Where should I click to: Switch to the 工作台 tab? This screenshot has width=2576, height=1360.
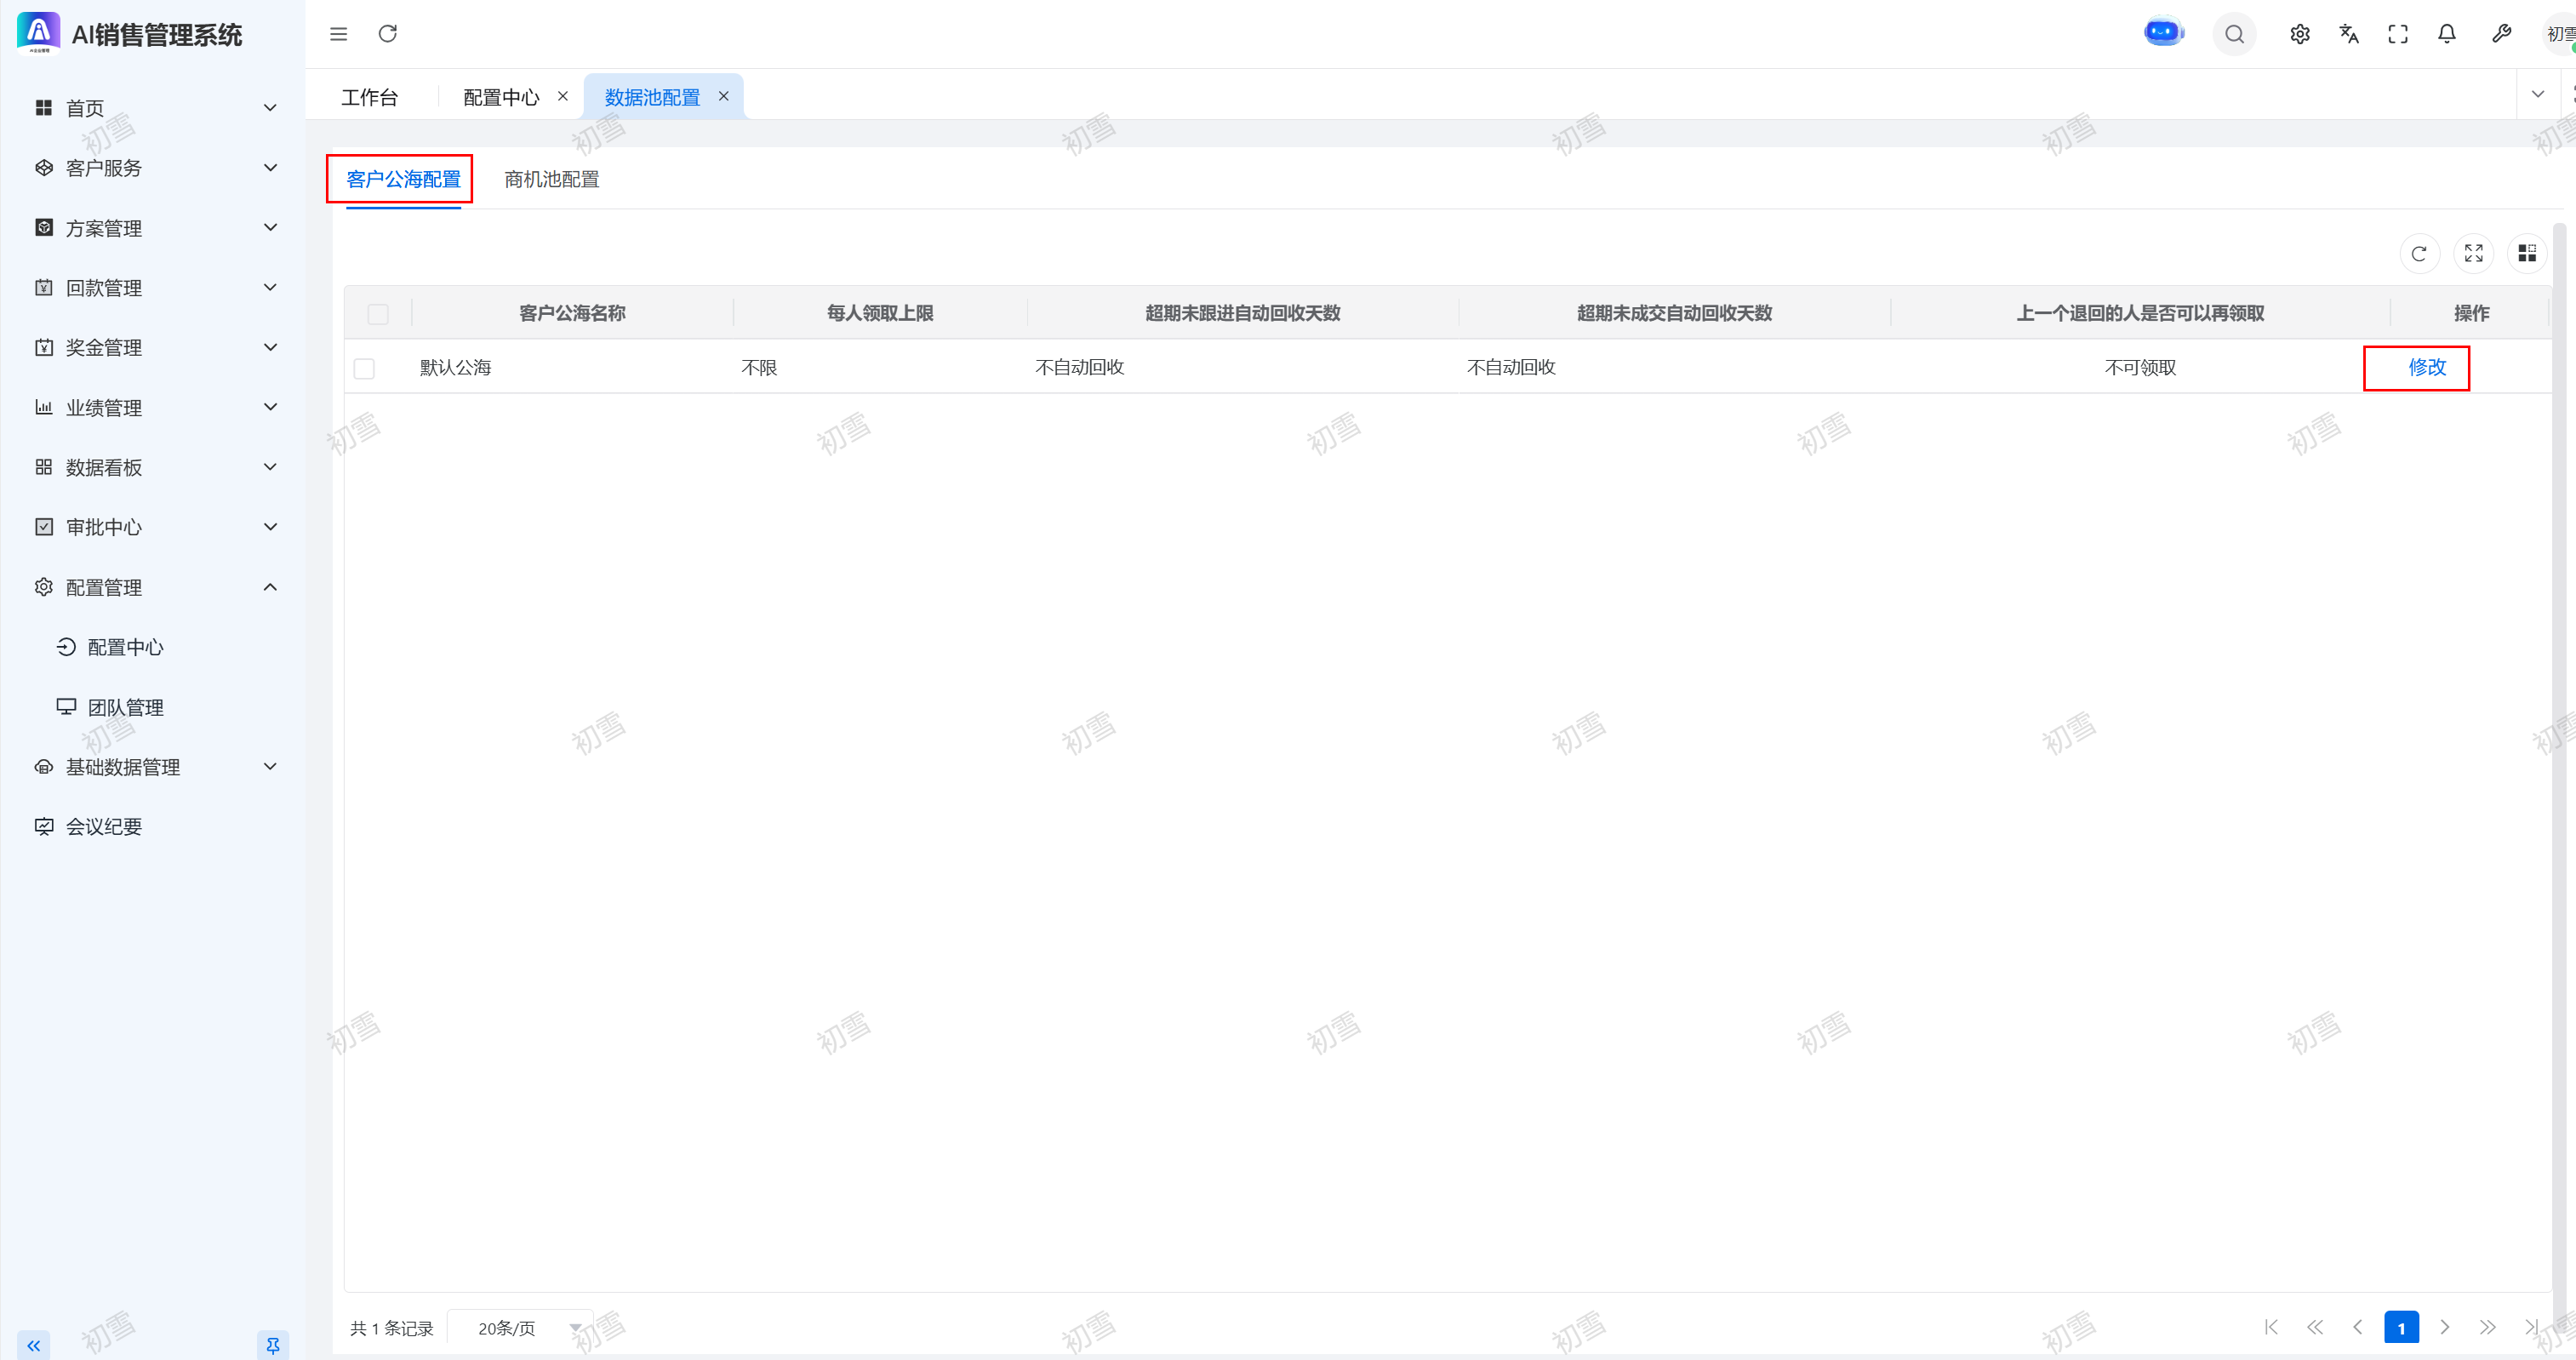[369, 97]
